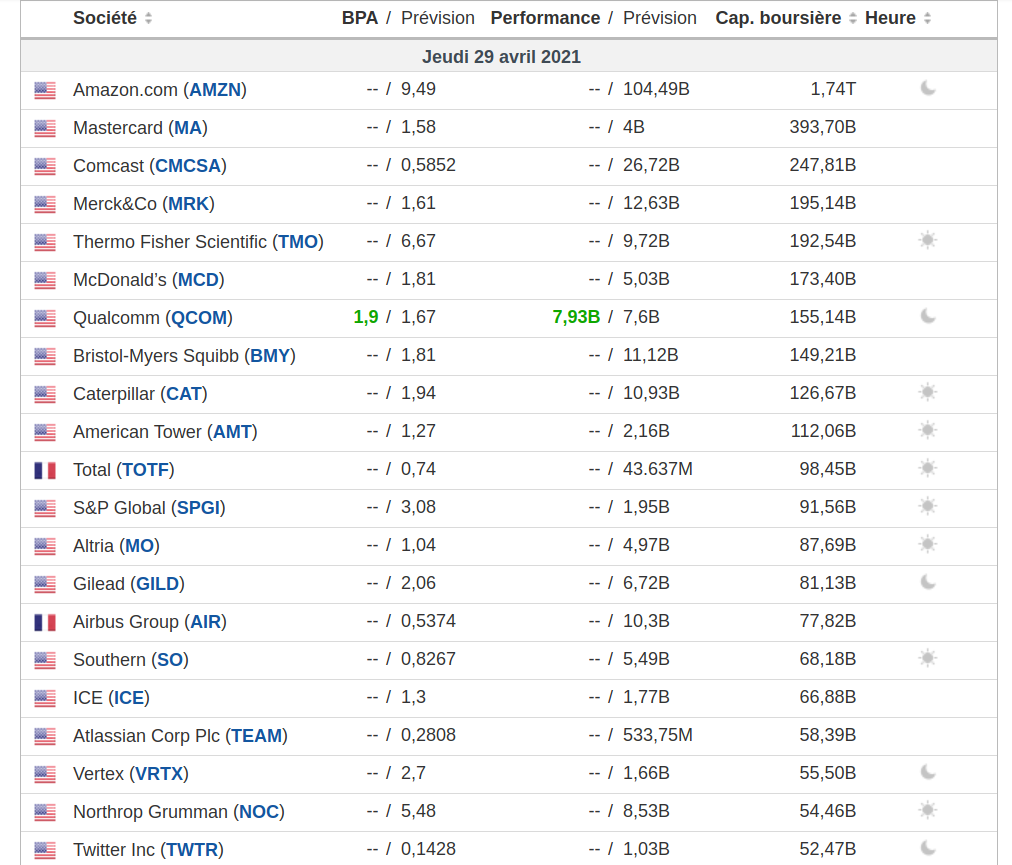Open the TEAM ticker link
1012x865 pixels.
point(257,737)
